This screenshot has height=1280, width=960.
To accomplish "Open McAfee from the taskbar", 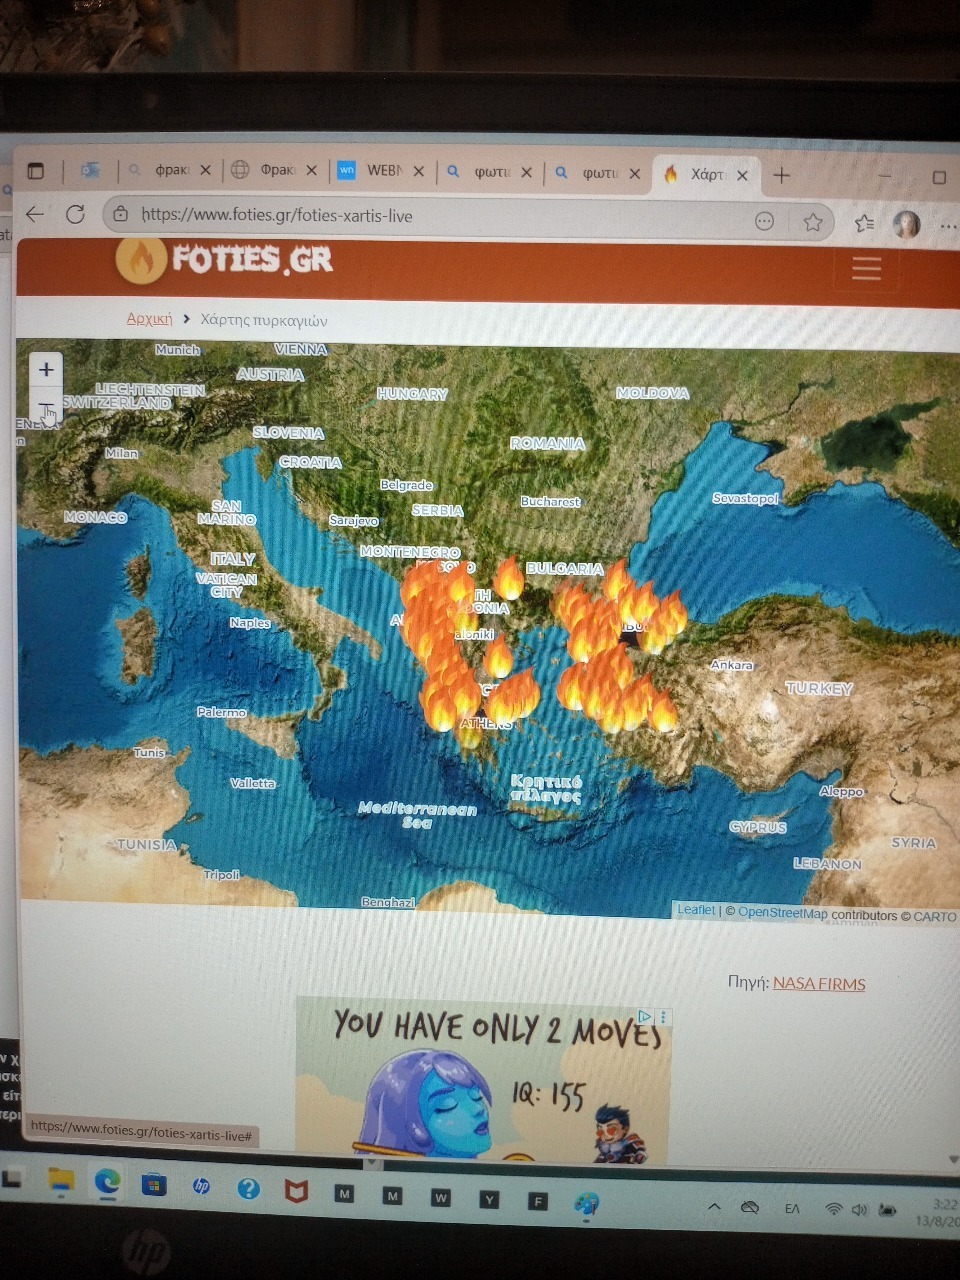I will pyautogui.click(x=296, y=1191).
